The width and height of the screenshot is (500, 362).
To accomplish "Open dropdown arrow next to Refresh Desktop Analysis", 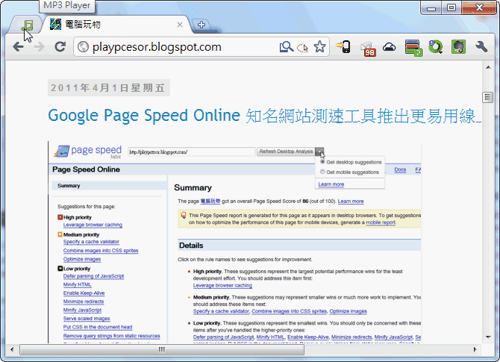I will tap(320, 152).
